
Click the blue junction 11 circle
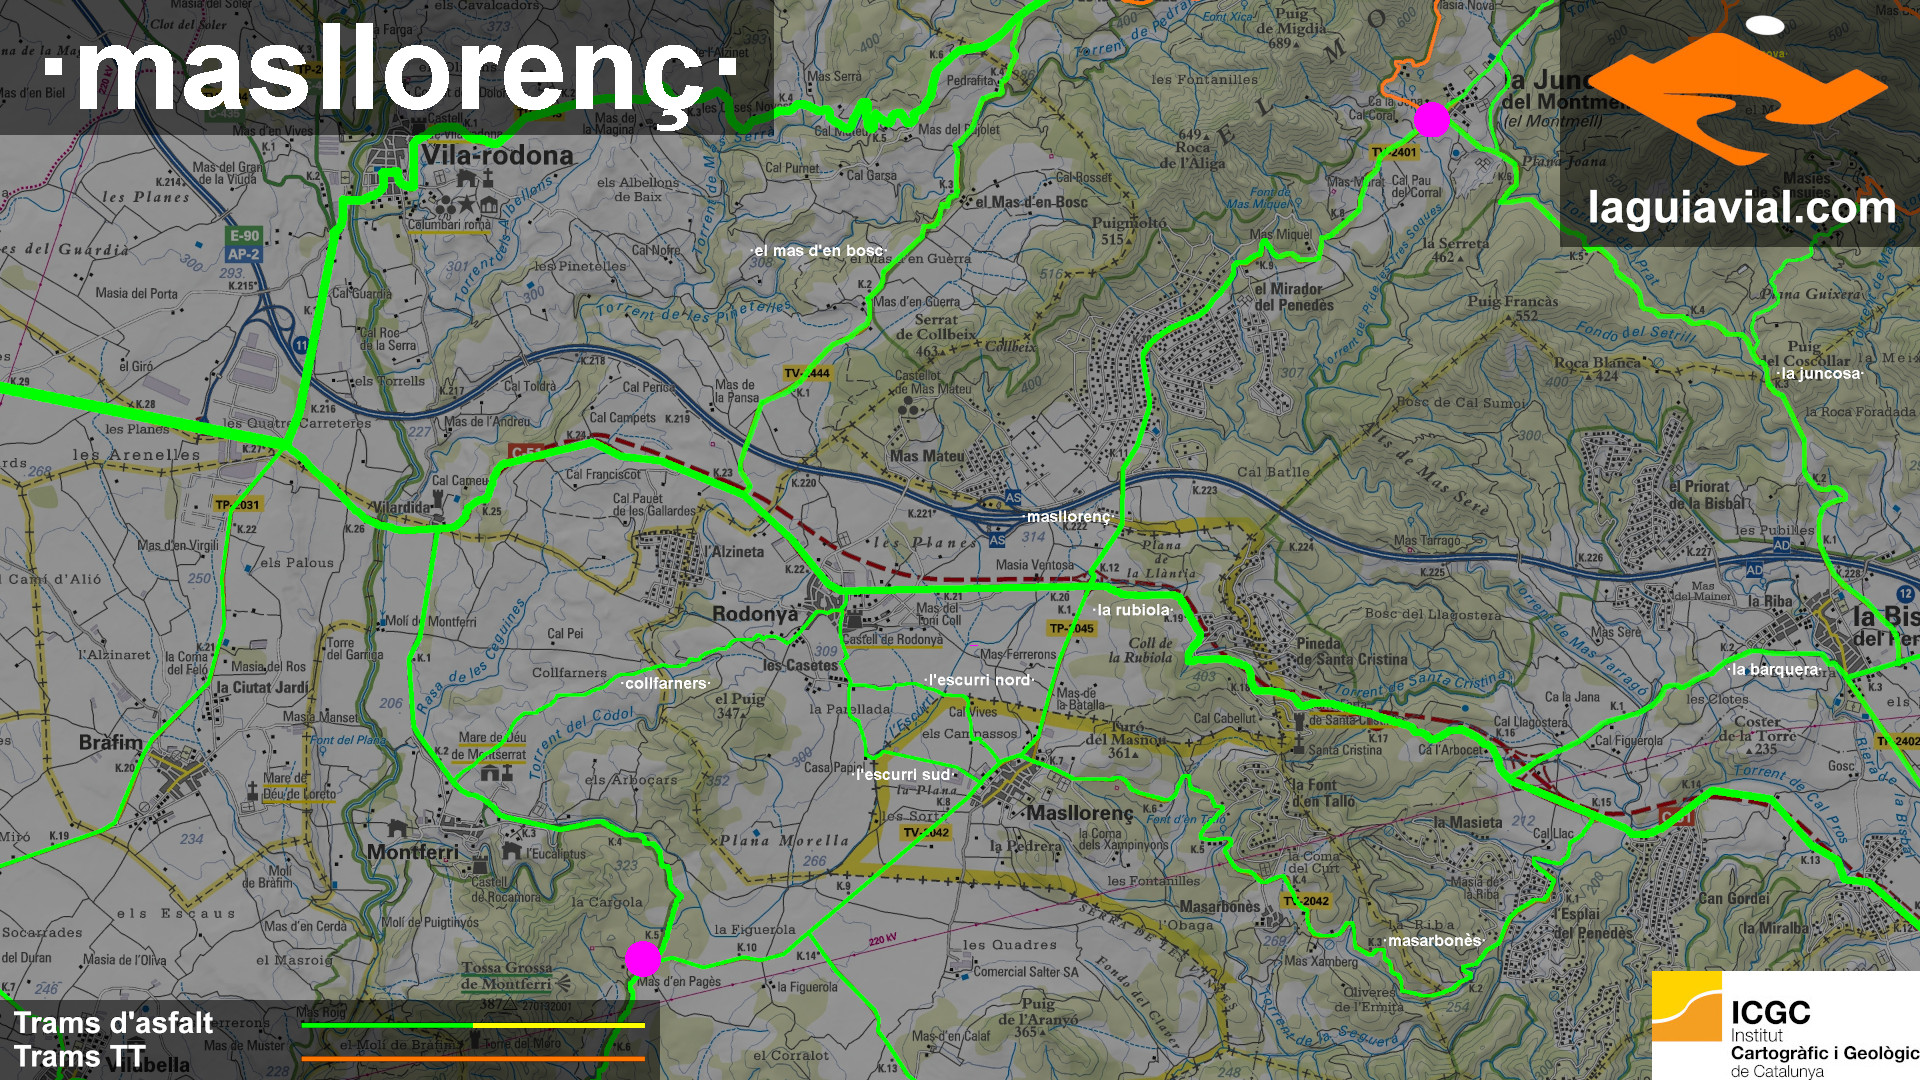pyautogui.click(x=302, y=346)
